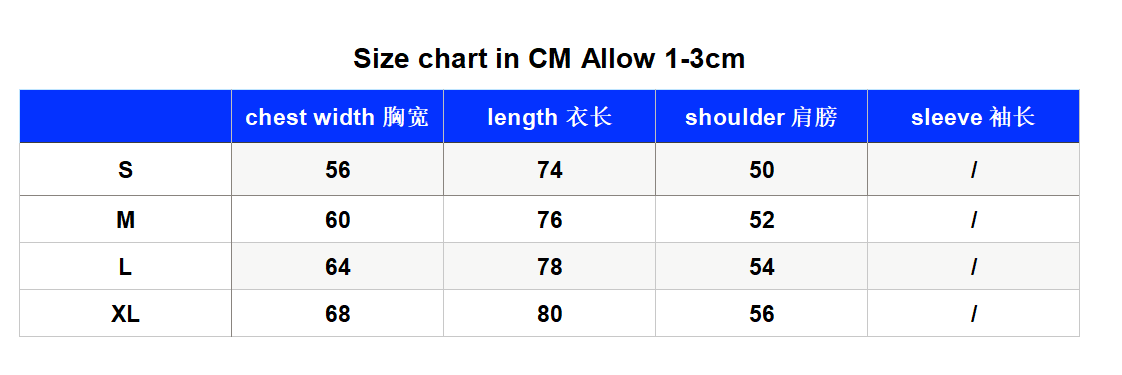Click the sleeve slash in XL row
The width and height of the screenshot is (1122, 375).
pyautogui.click(x=973, y=313)
